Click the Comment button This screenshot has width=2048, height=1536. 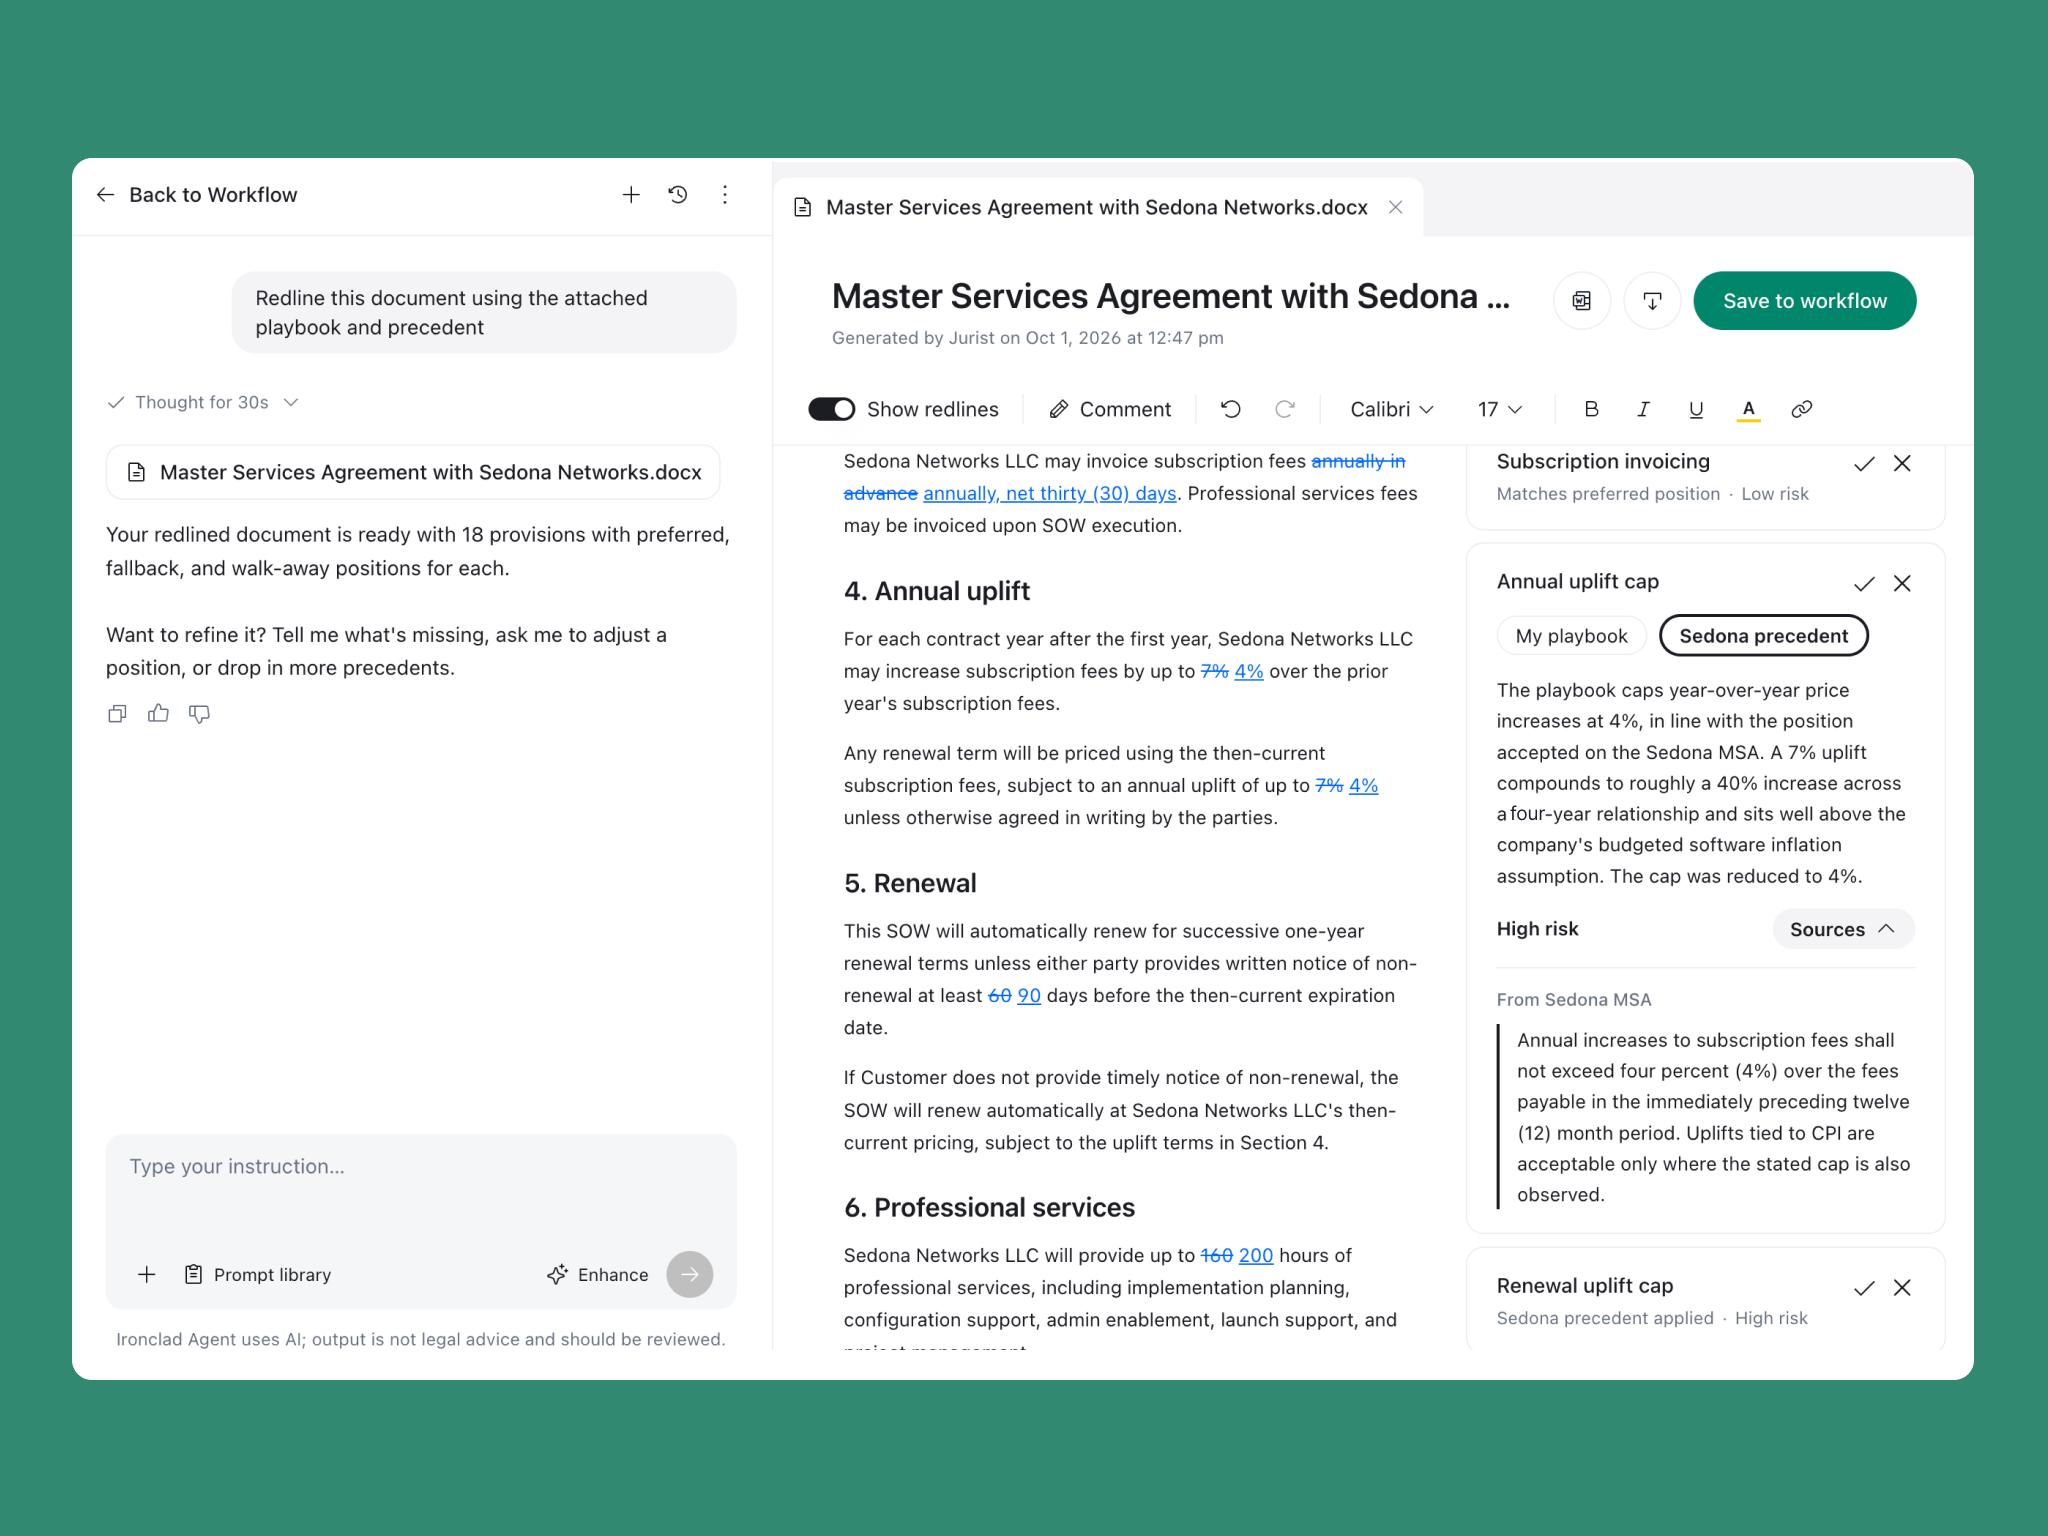click(x=1109, y=409)
